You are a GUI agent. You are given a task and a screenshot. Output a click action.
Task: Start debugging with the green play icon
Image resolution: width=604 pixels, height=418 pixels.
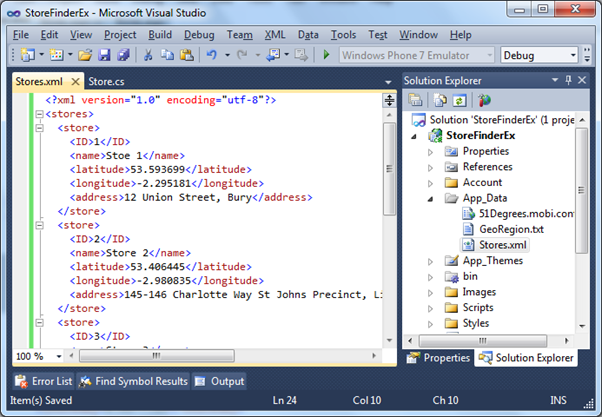[x=326, y=55]
